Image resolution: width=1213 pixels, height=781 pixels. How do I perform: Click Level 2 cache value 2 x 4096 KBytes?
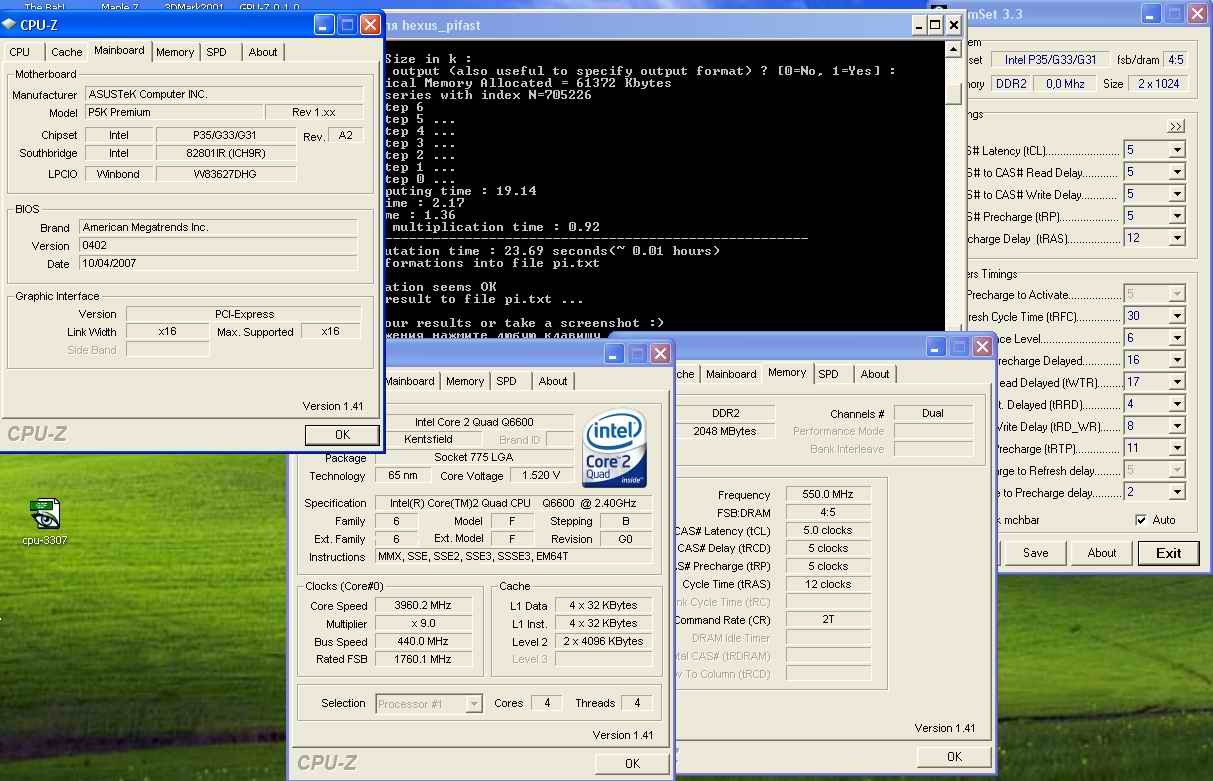[604, 642]
